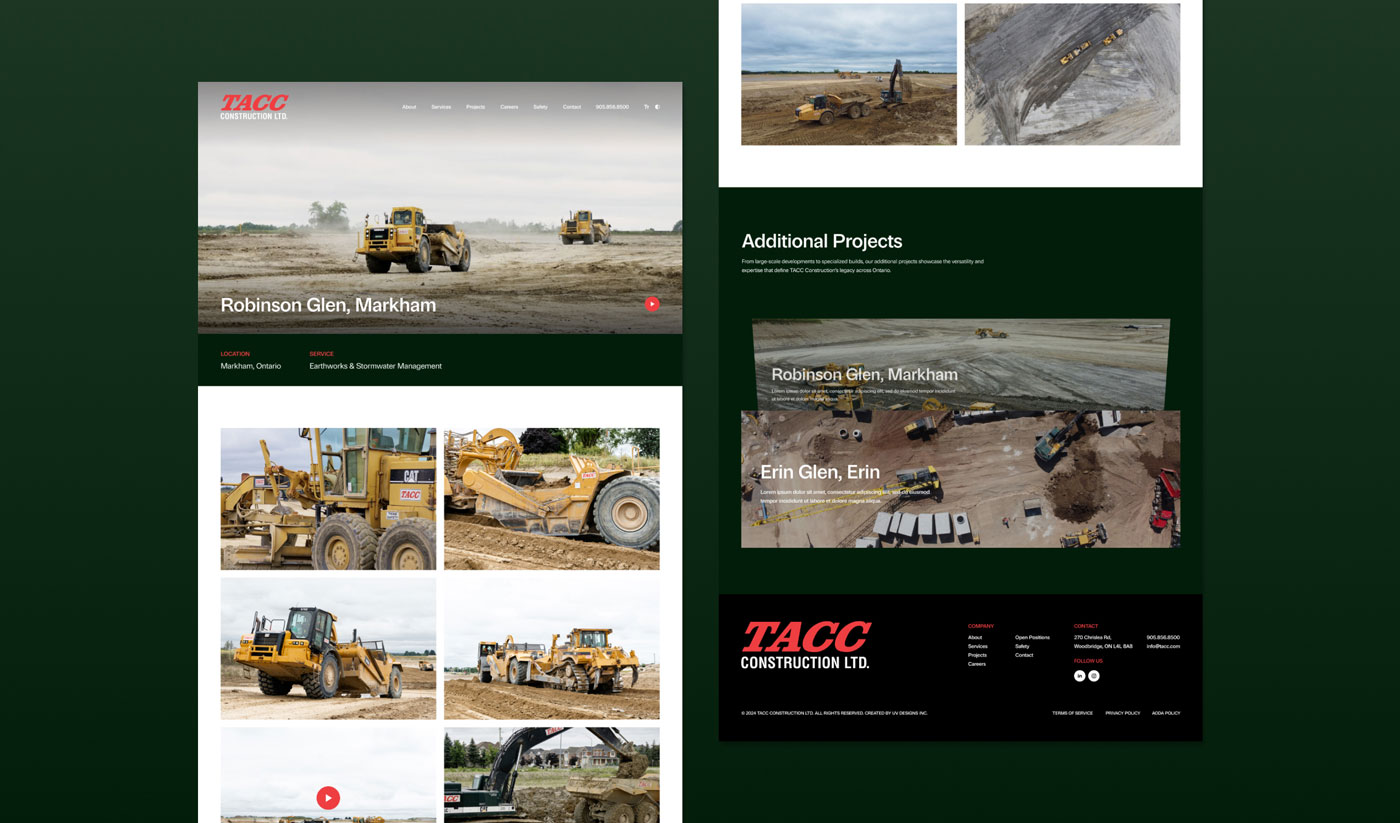The image size is (1400, 823).
Task: Play the video in the photo gallery
Action: [327, 797]
